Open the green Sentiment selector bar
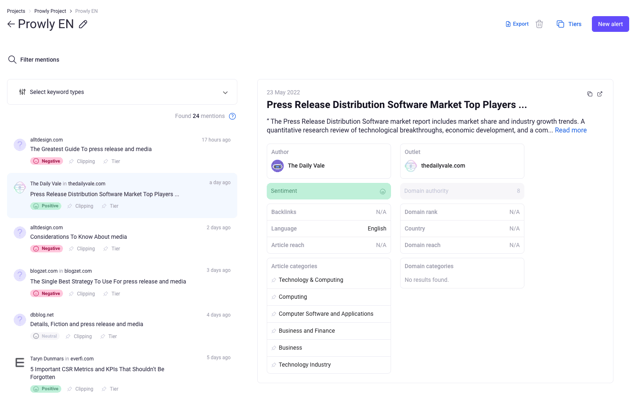The height and width of the screenshot is (396, 630). click(329, 191)
